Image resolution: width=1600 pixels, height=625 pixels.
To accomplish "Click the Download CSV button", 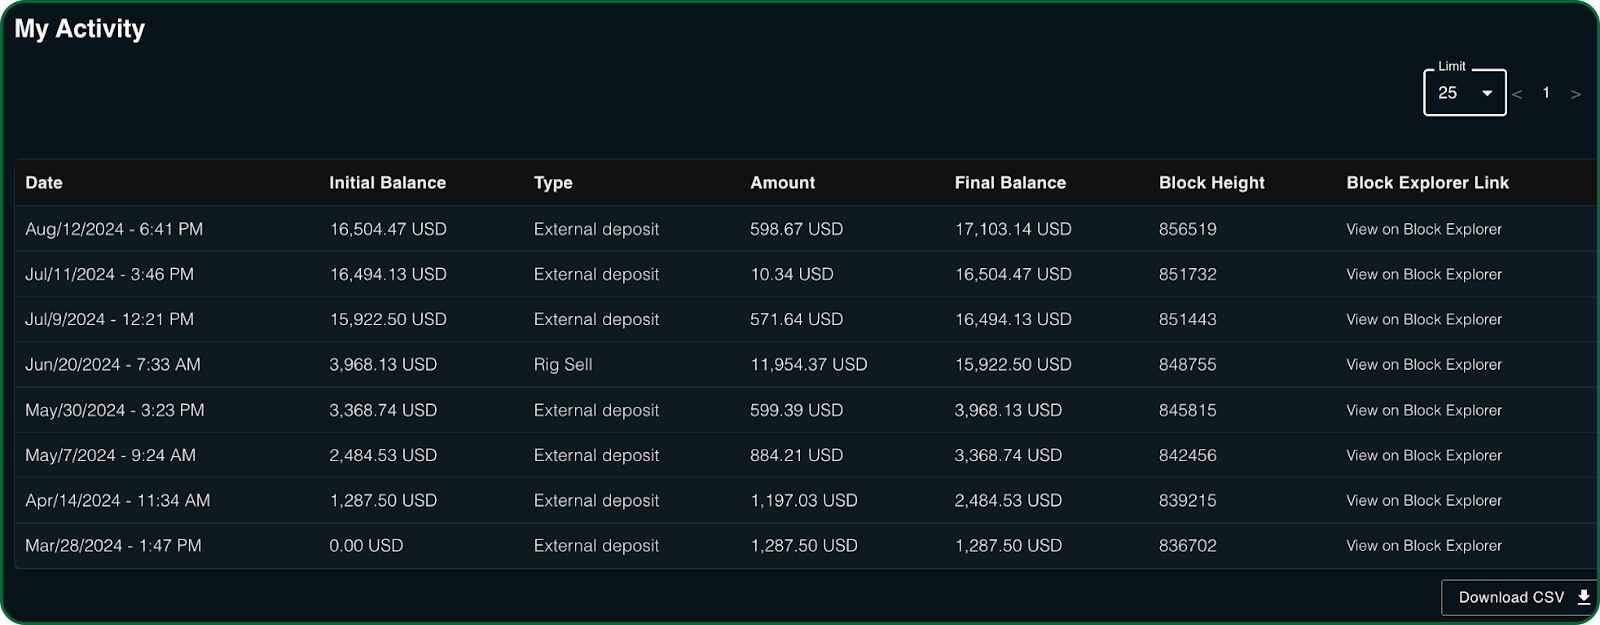I will [x=1511, y=597].
